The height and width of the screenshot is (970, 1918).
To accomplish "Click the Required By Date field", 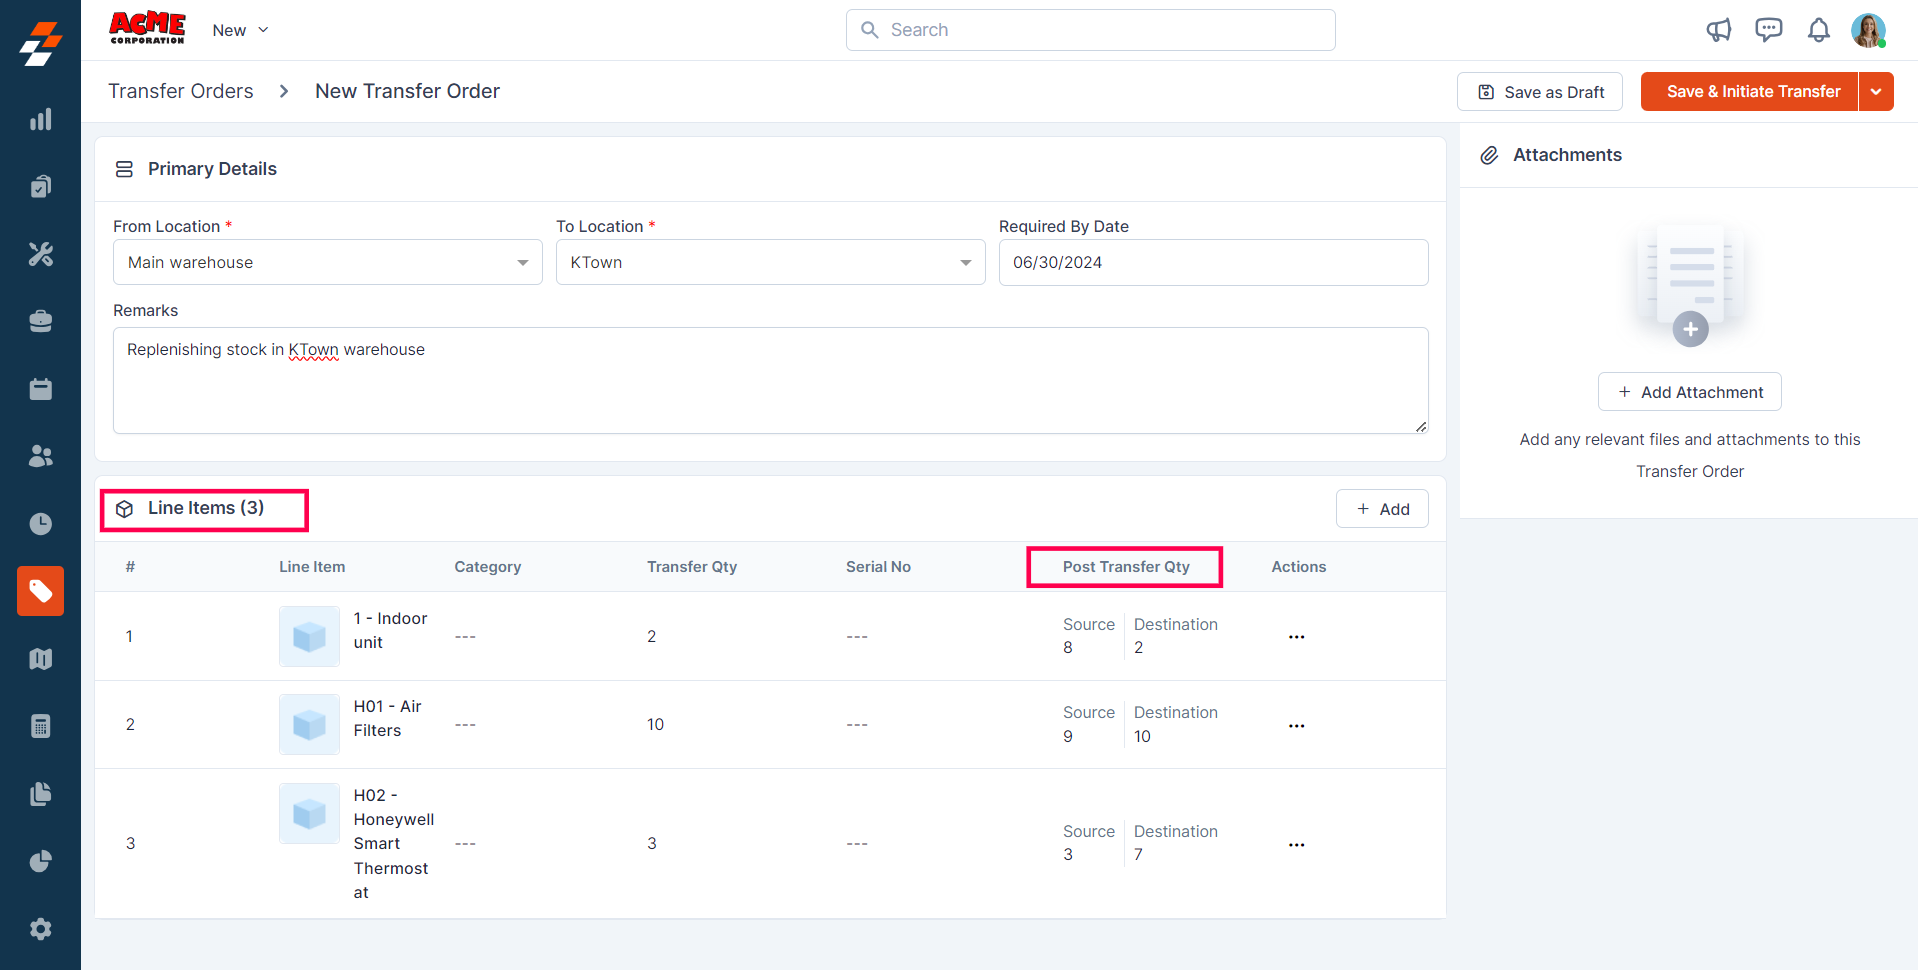I will (1213, 262).
